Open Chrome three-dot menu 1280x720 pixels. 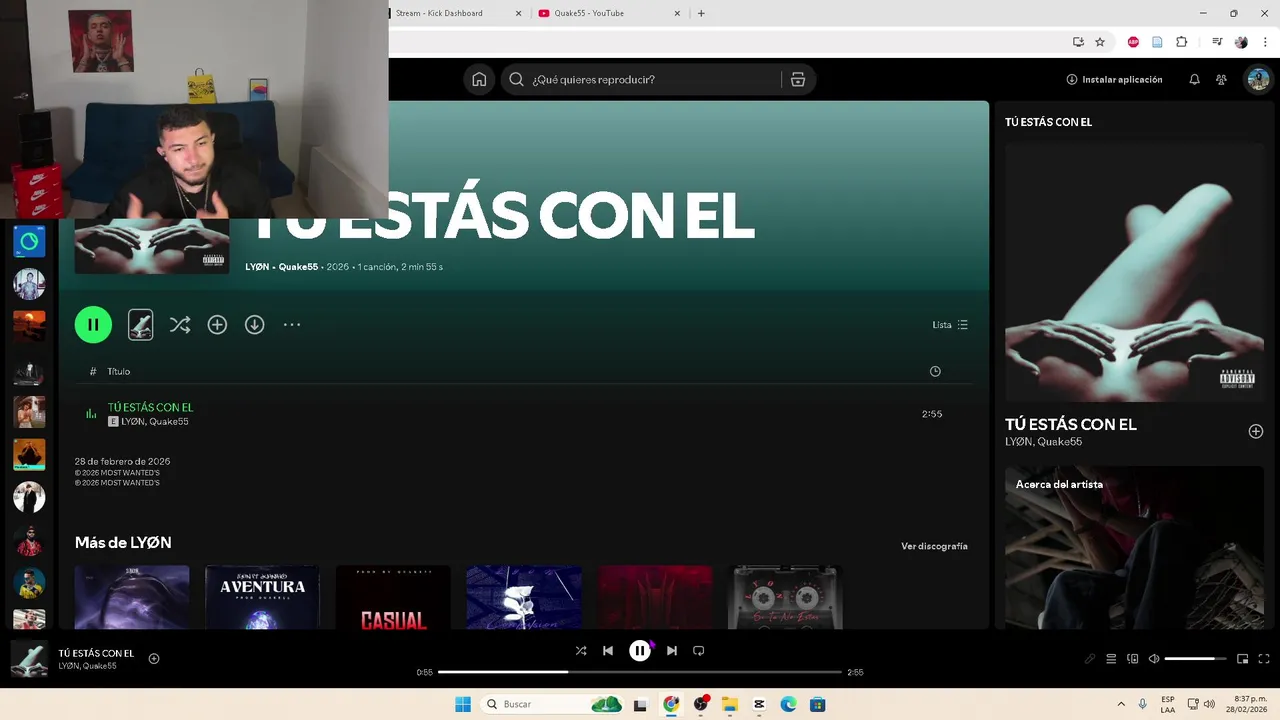tap(1265, 42)
